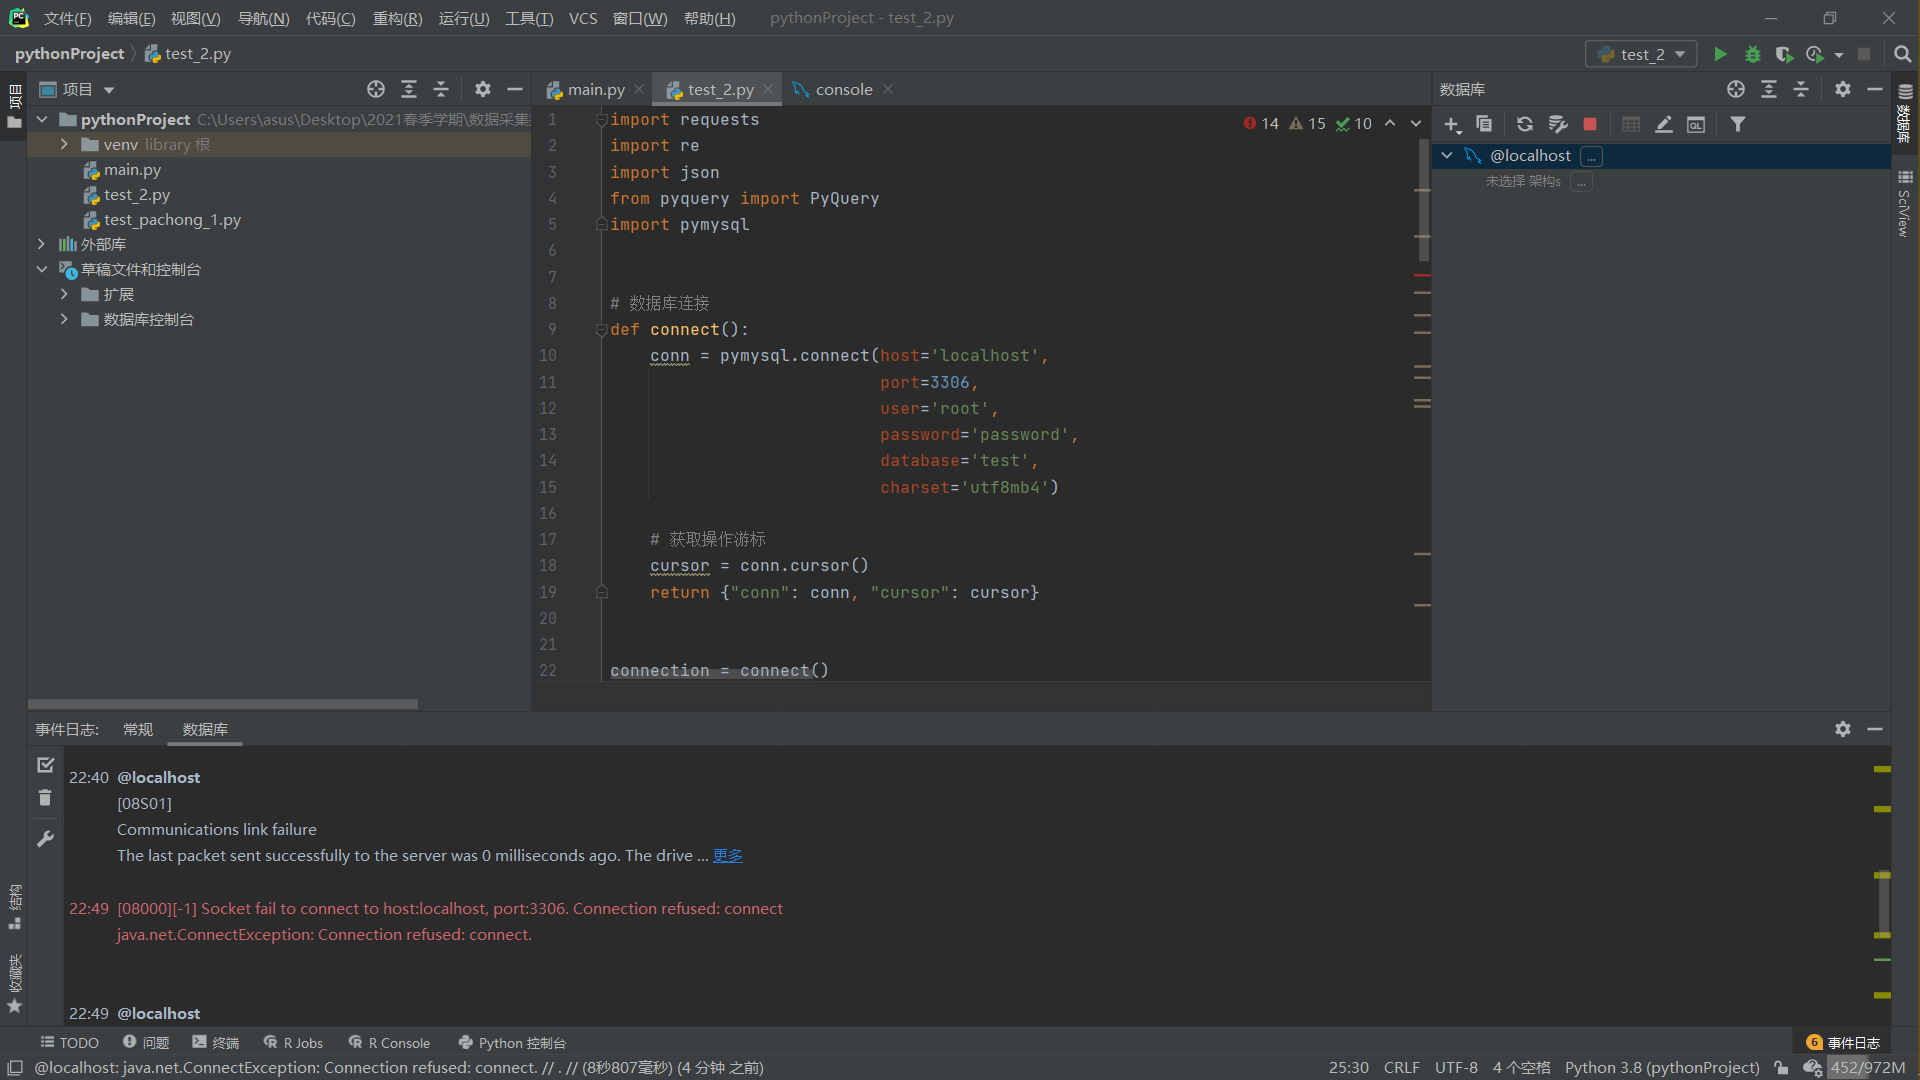Open the 事件日志 status button
Viewport: 1920px width, 1080px height.
[1843, 1042]
